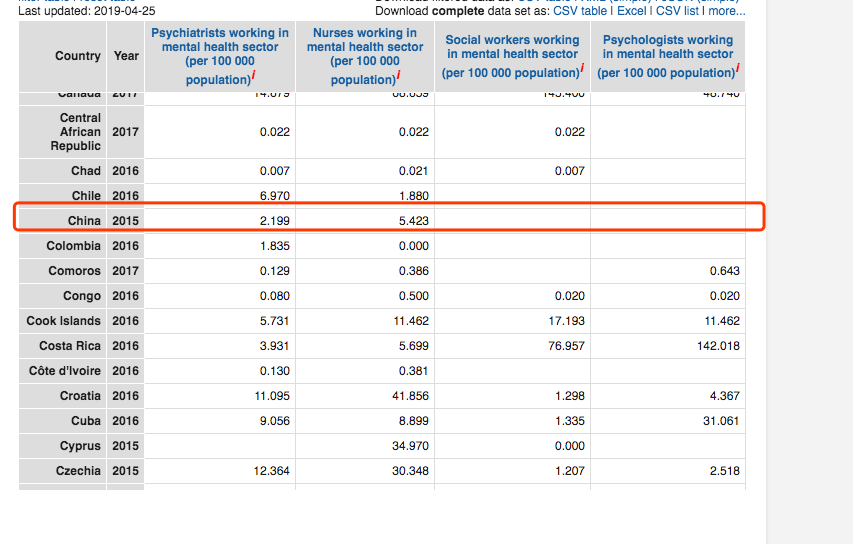
Task: Click info icon beside Nurses column header
Action: [x=398, y=76]
